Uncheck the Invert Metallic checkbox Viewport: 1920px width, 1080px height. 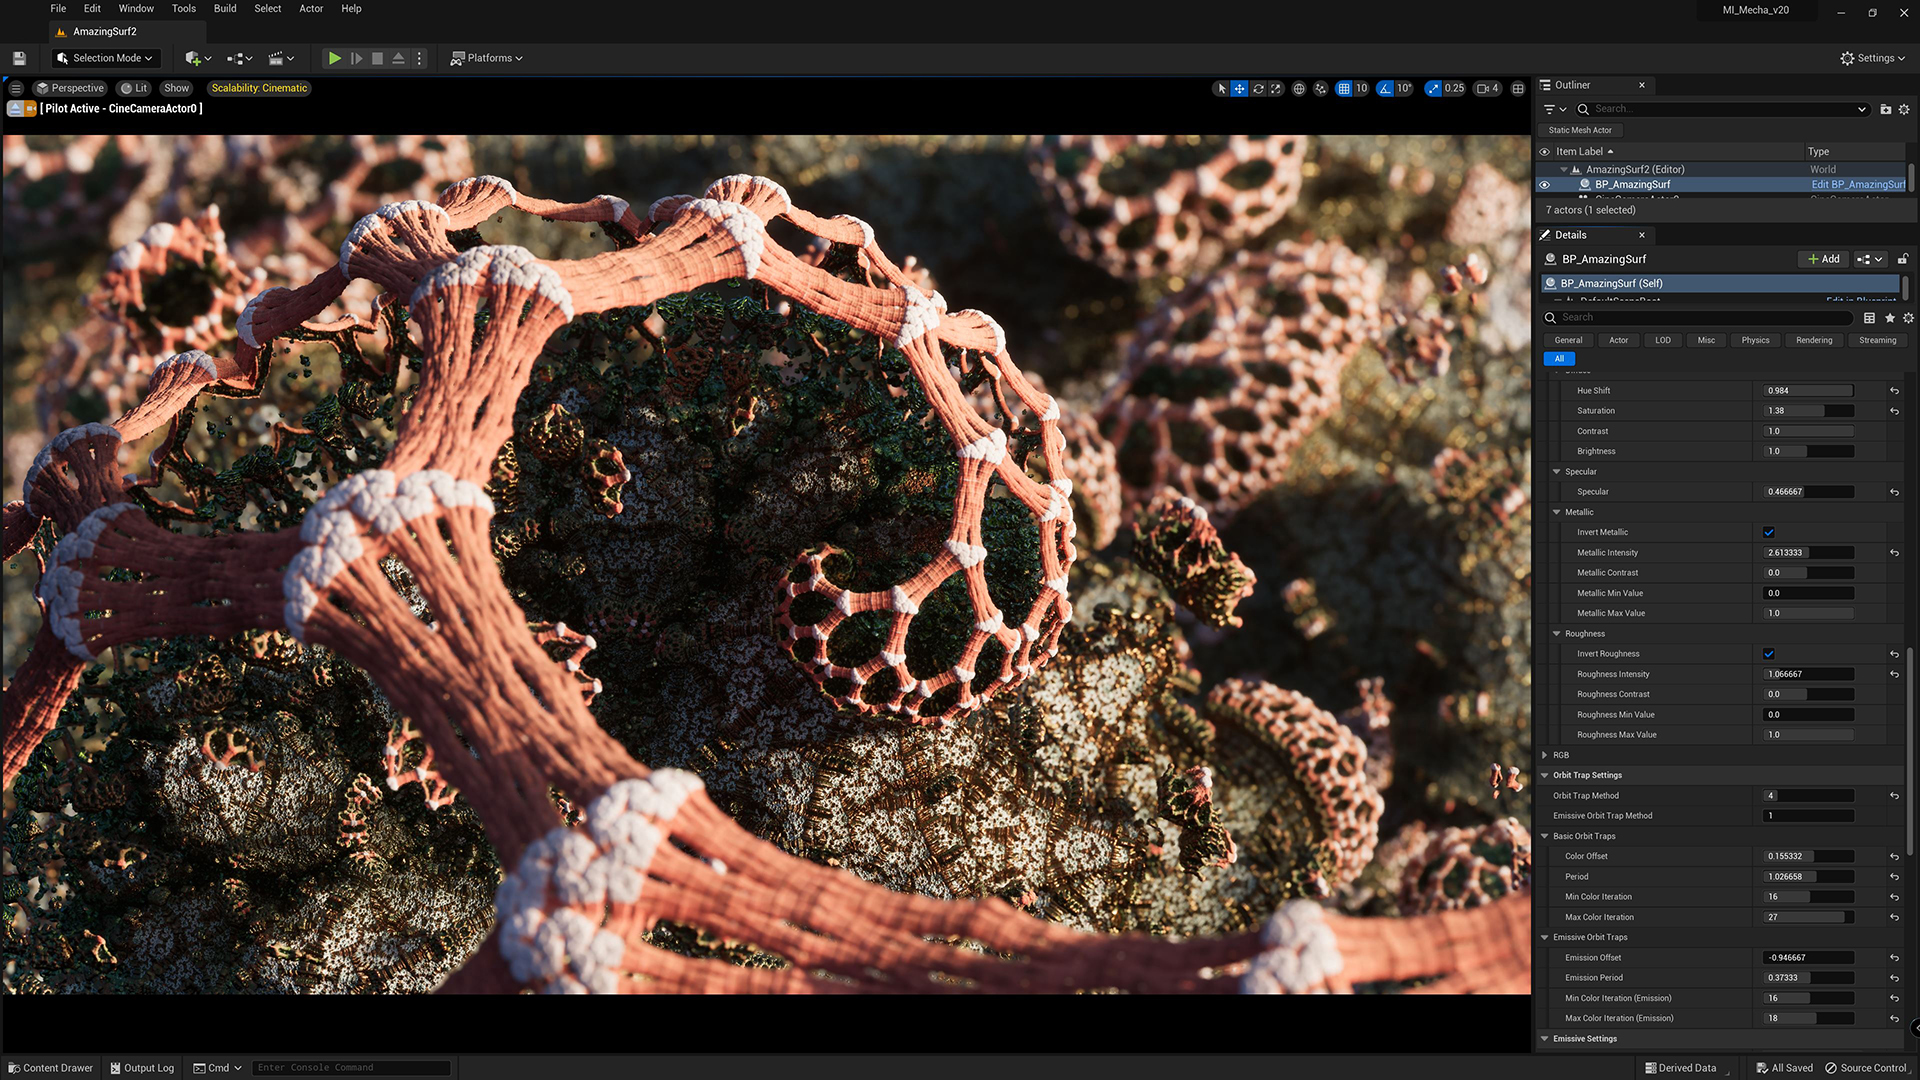pos(1769,532)
